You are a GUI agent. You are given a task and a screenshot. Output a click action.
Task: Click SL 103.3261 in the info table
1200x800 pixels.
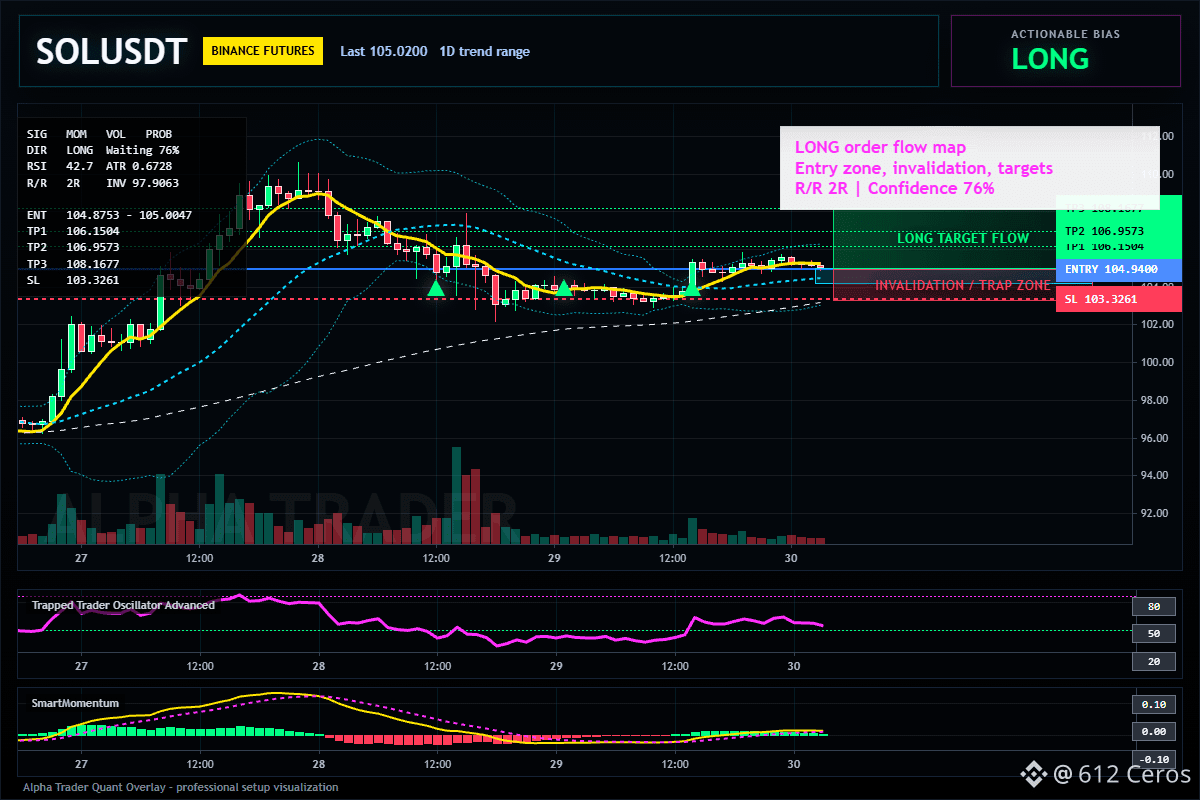[73, 280]
